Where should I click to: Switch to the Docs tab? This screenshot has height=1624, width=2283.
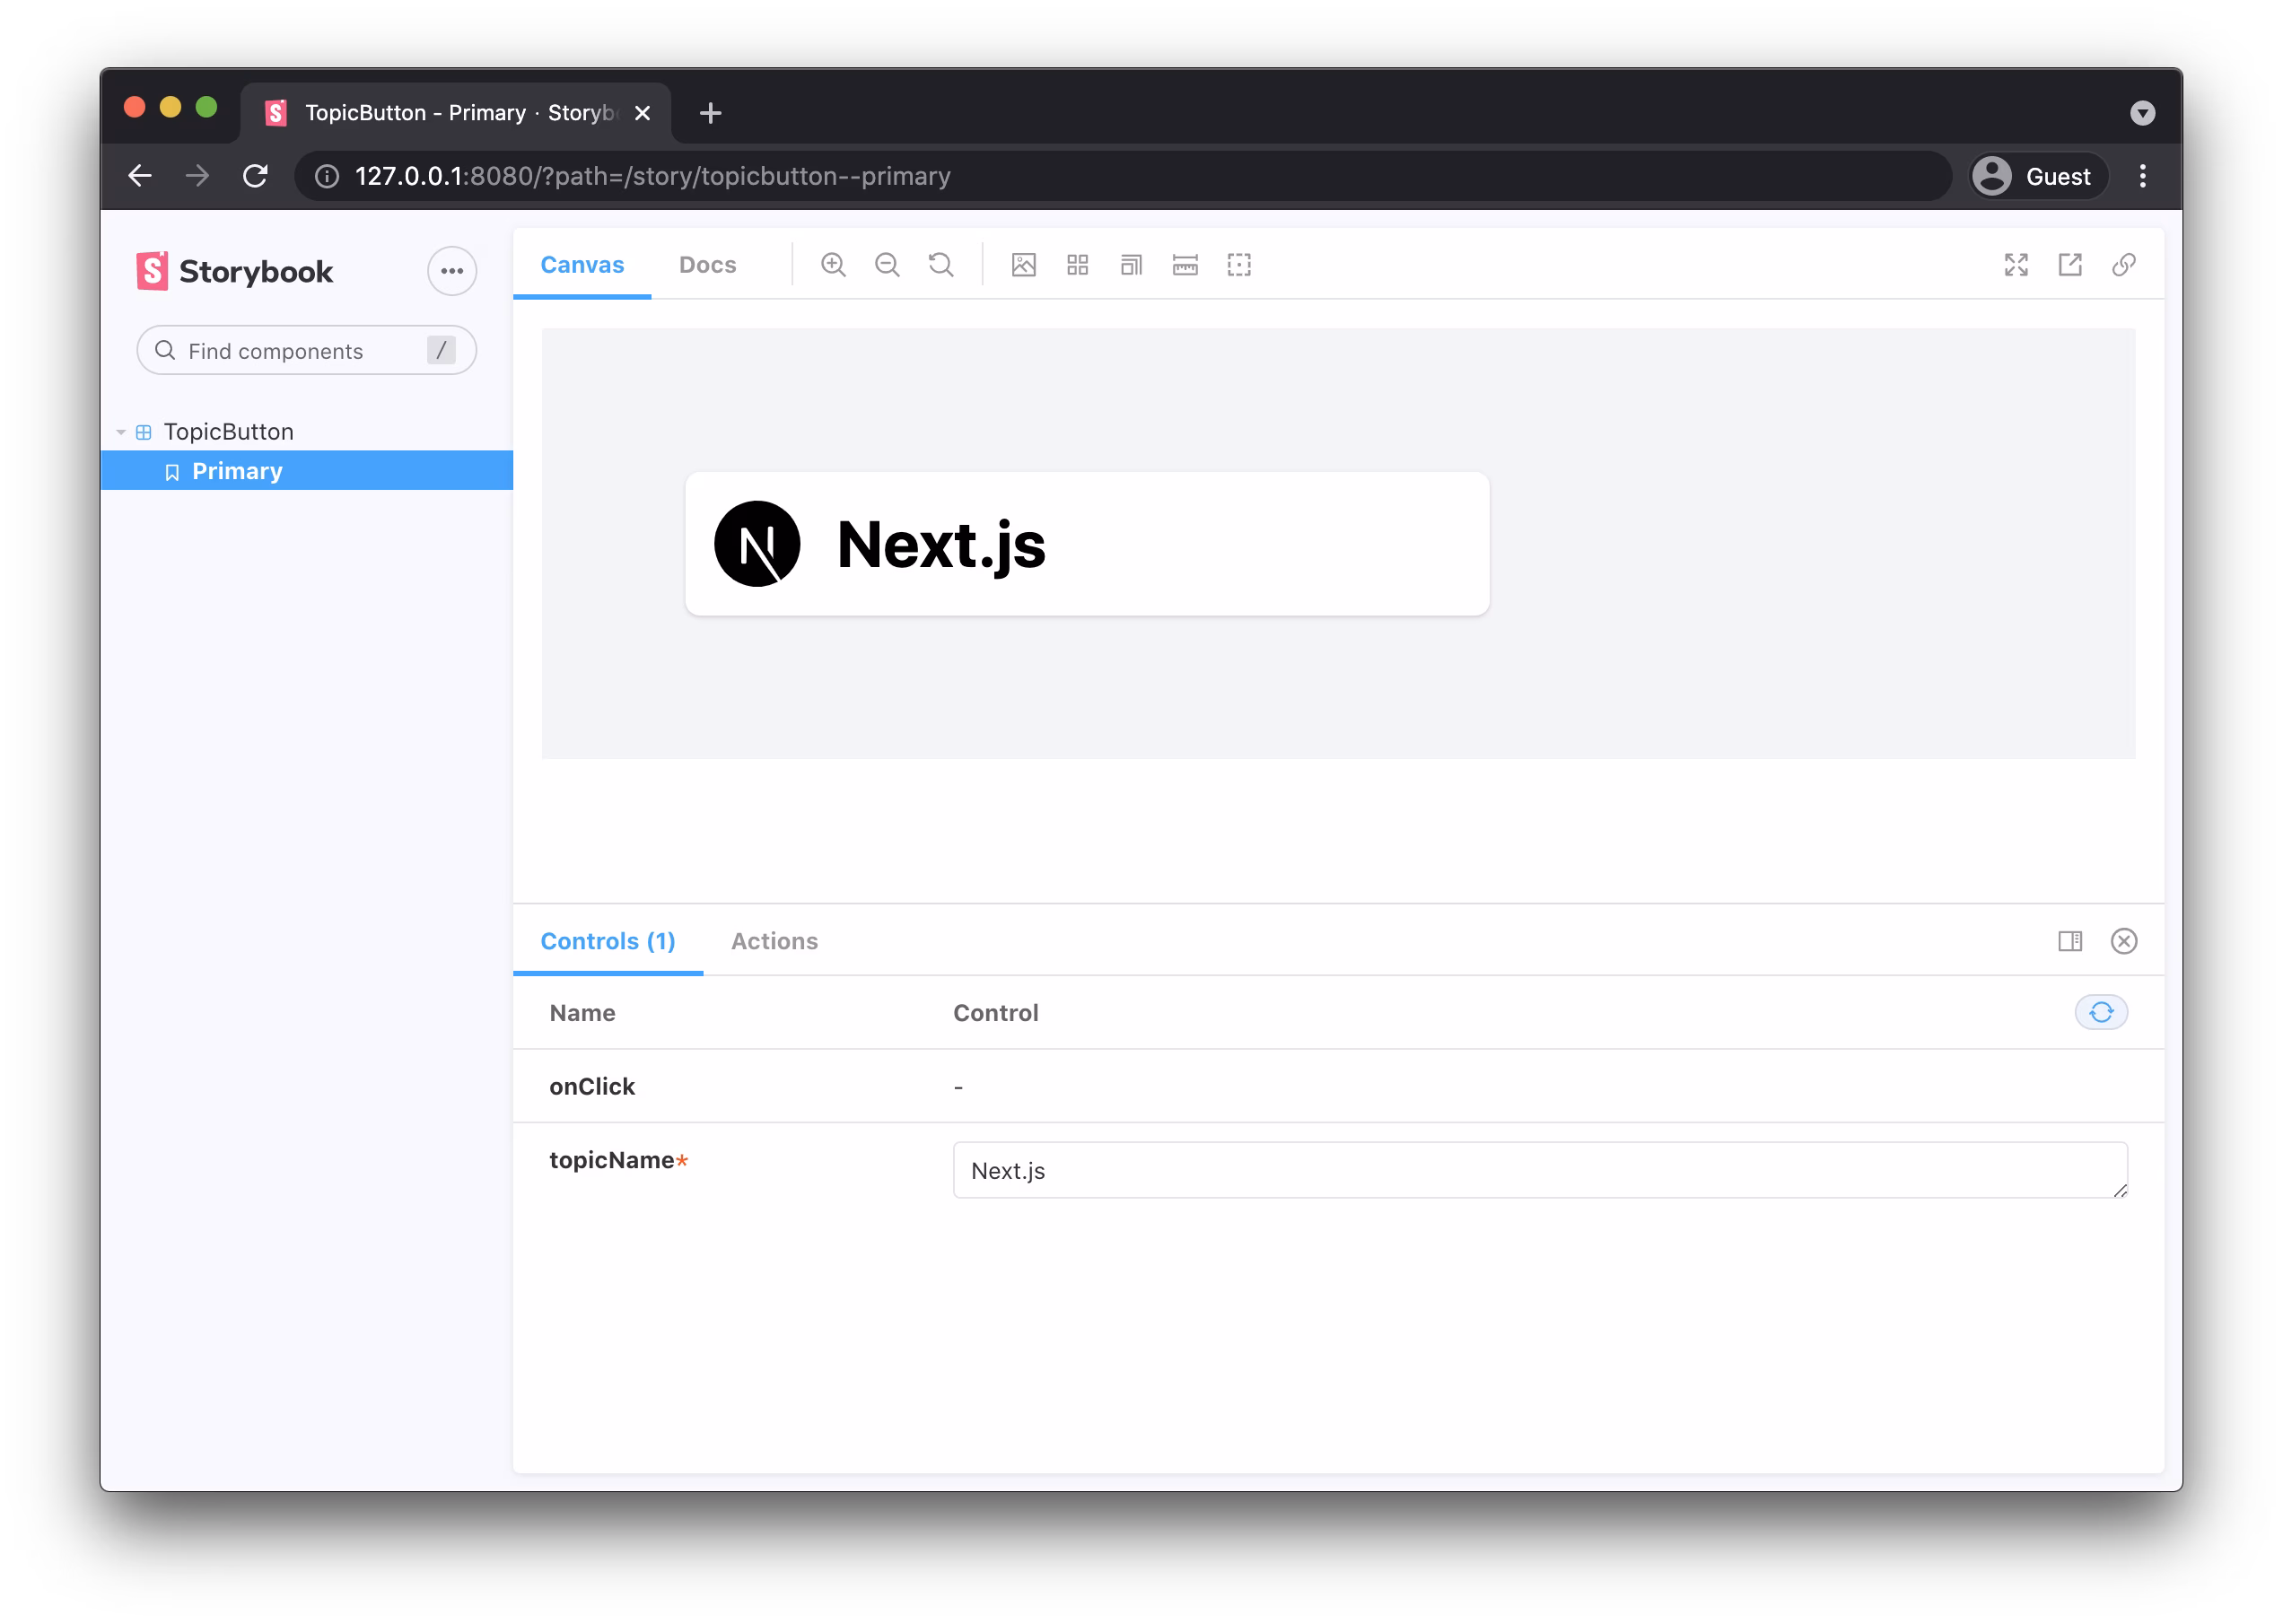707,265
